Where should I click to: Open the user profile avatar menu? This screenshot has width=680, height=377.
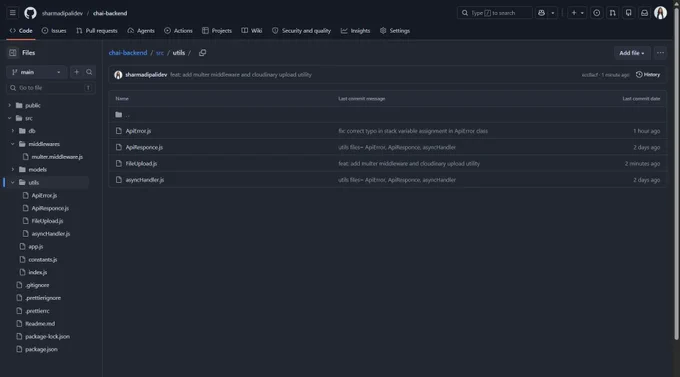tap(660, 13)
